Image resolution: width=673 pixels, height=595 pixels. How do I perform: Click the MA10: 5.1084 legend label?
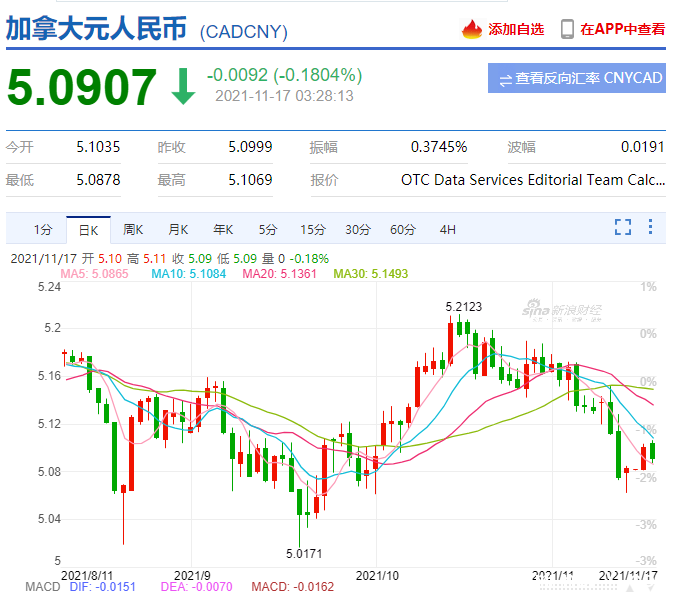(x=188, y=274)
